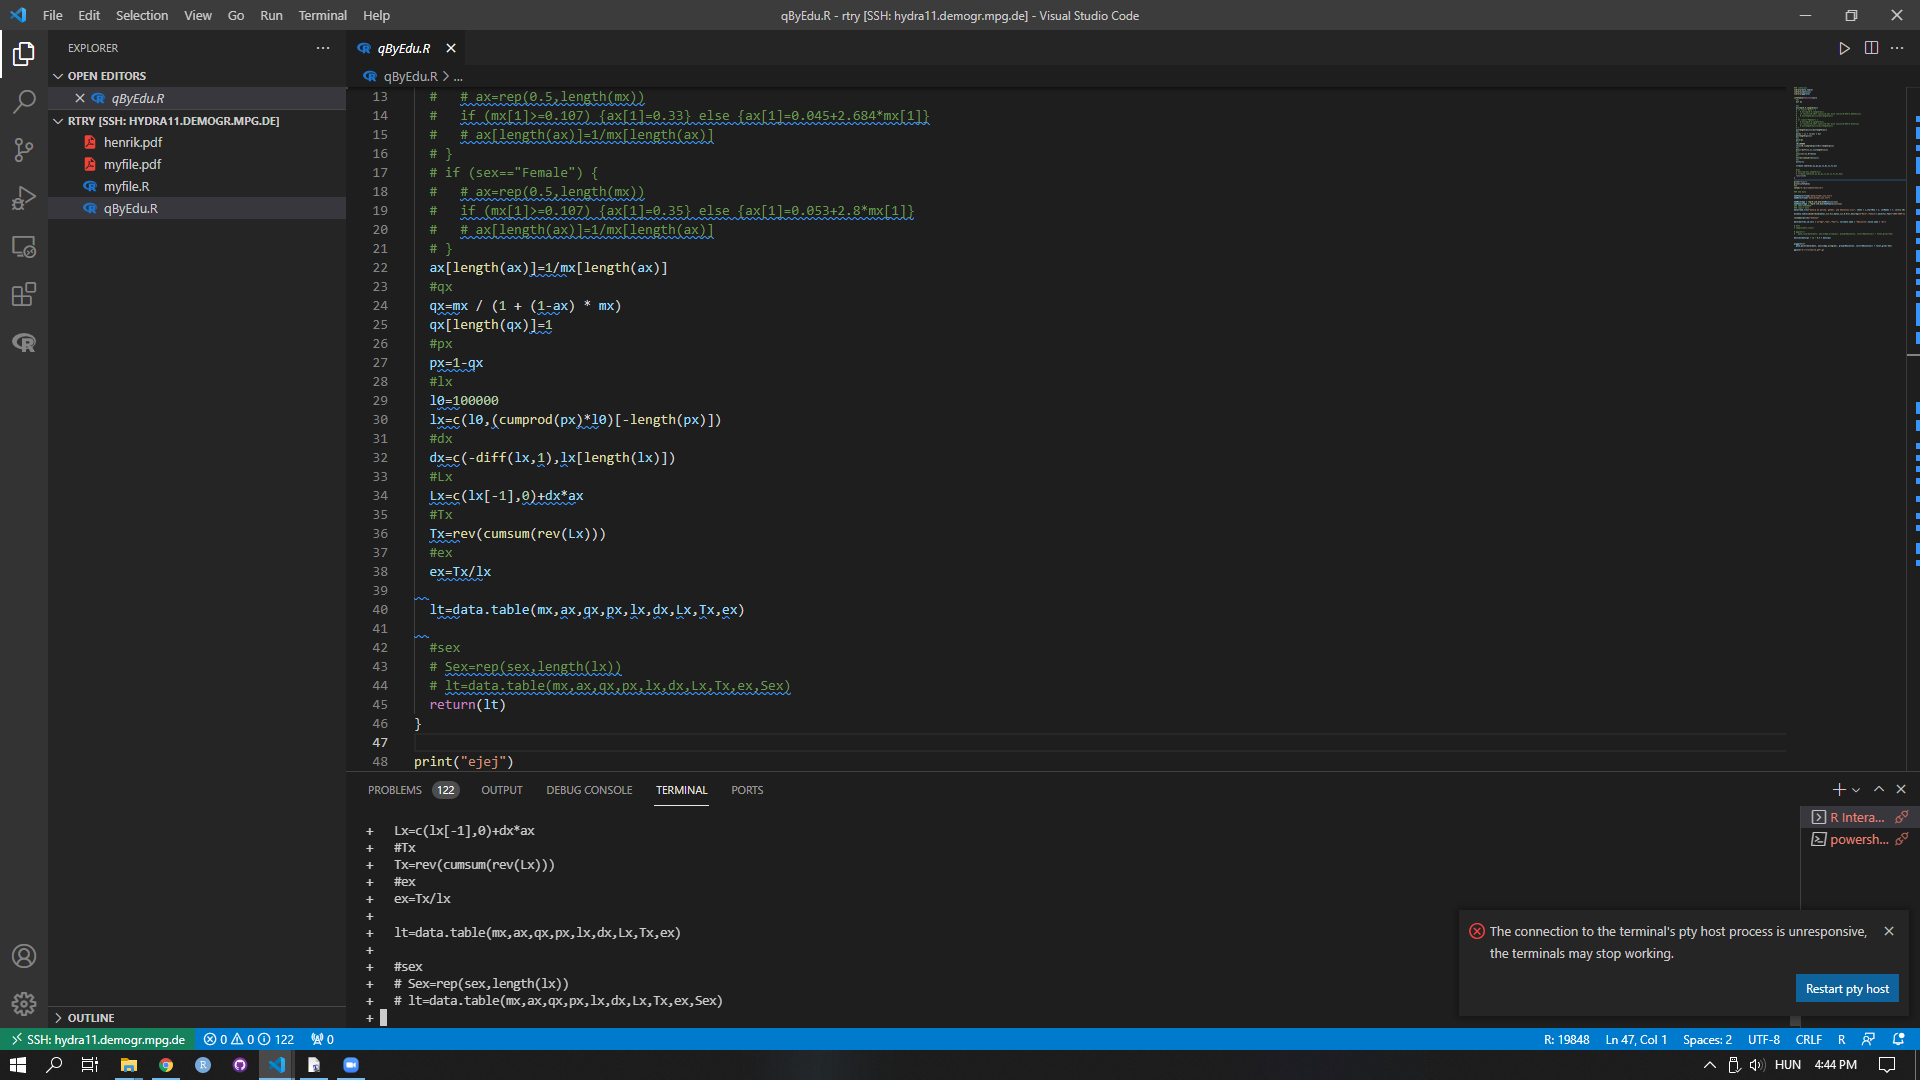Open notifications via the bell icon
This screenshot has width=1920, height=1080.
[x=1898, y=1039]
